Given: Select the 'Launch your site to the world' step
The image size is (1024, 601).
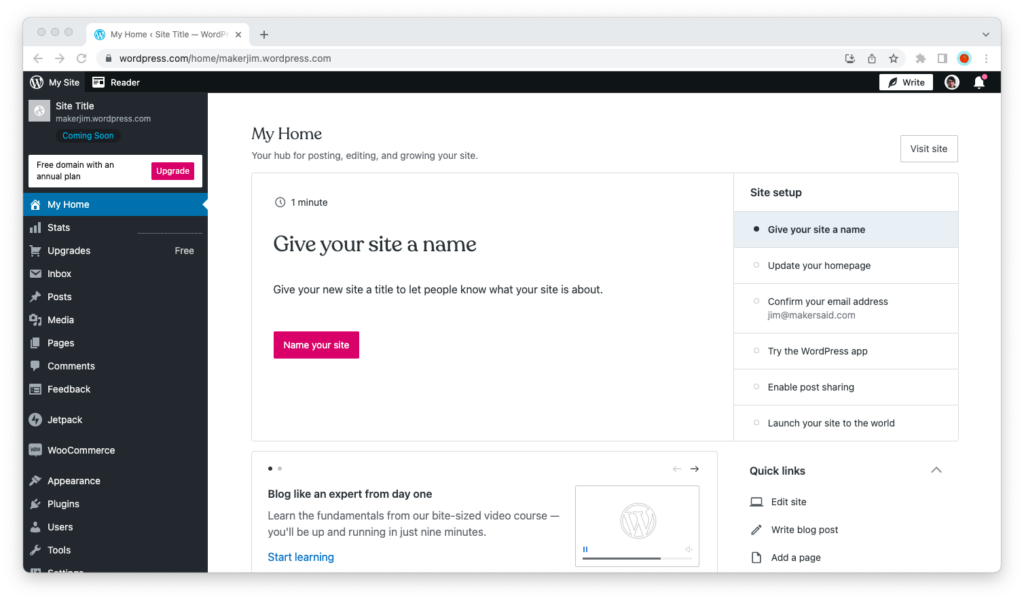Looking at the screenshot, I should [846, 423].
